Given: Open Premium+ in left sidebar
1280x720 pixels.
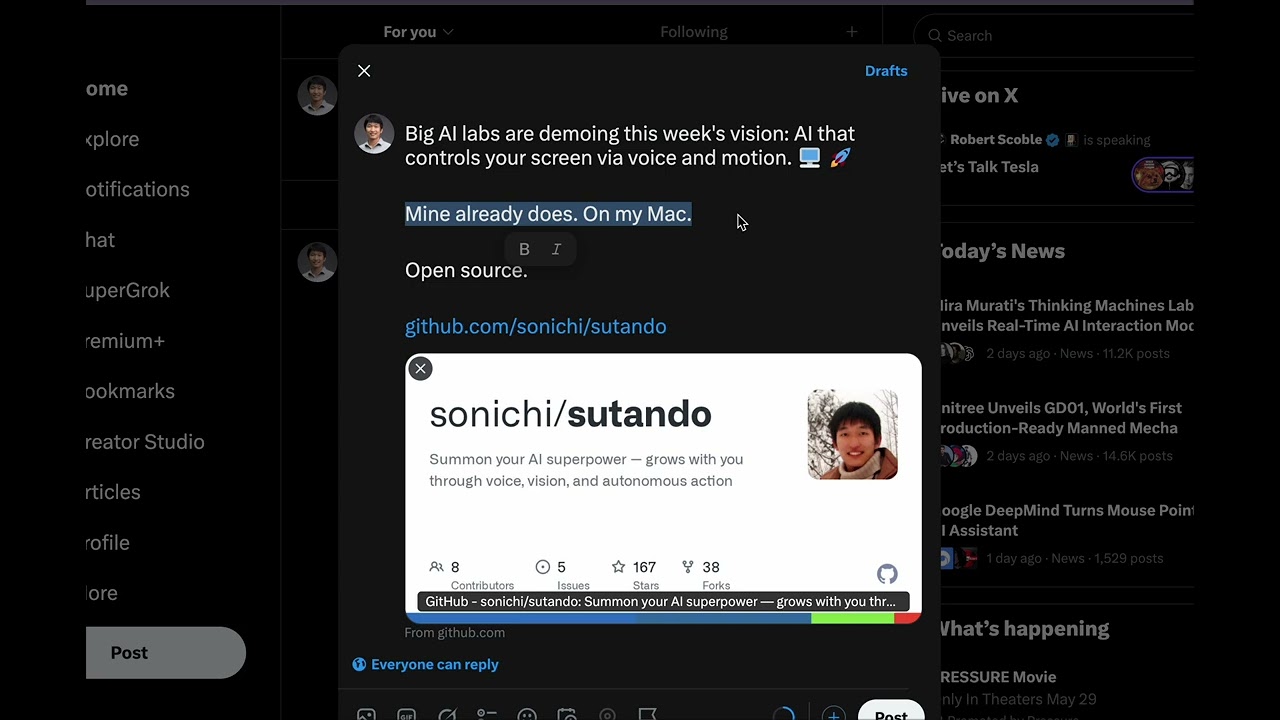Looking at the screenshot, I should (x=125, y=341).
